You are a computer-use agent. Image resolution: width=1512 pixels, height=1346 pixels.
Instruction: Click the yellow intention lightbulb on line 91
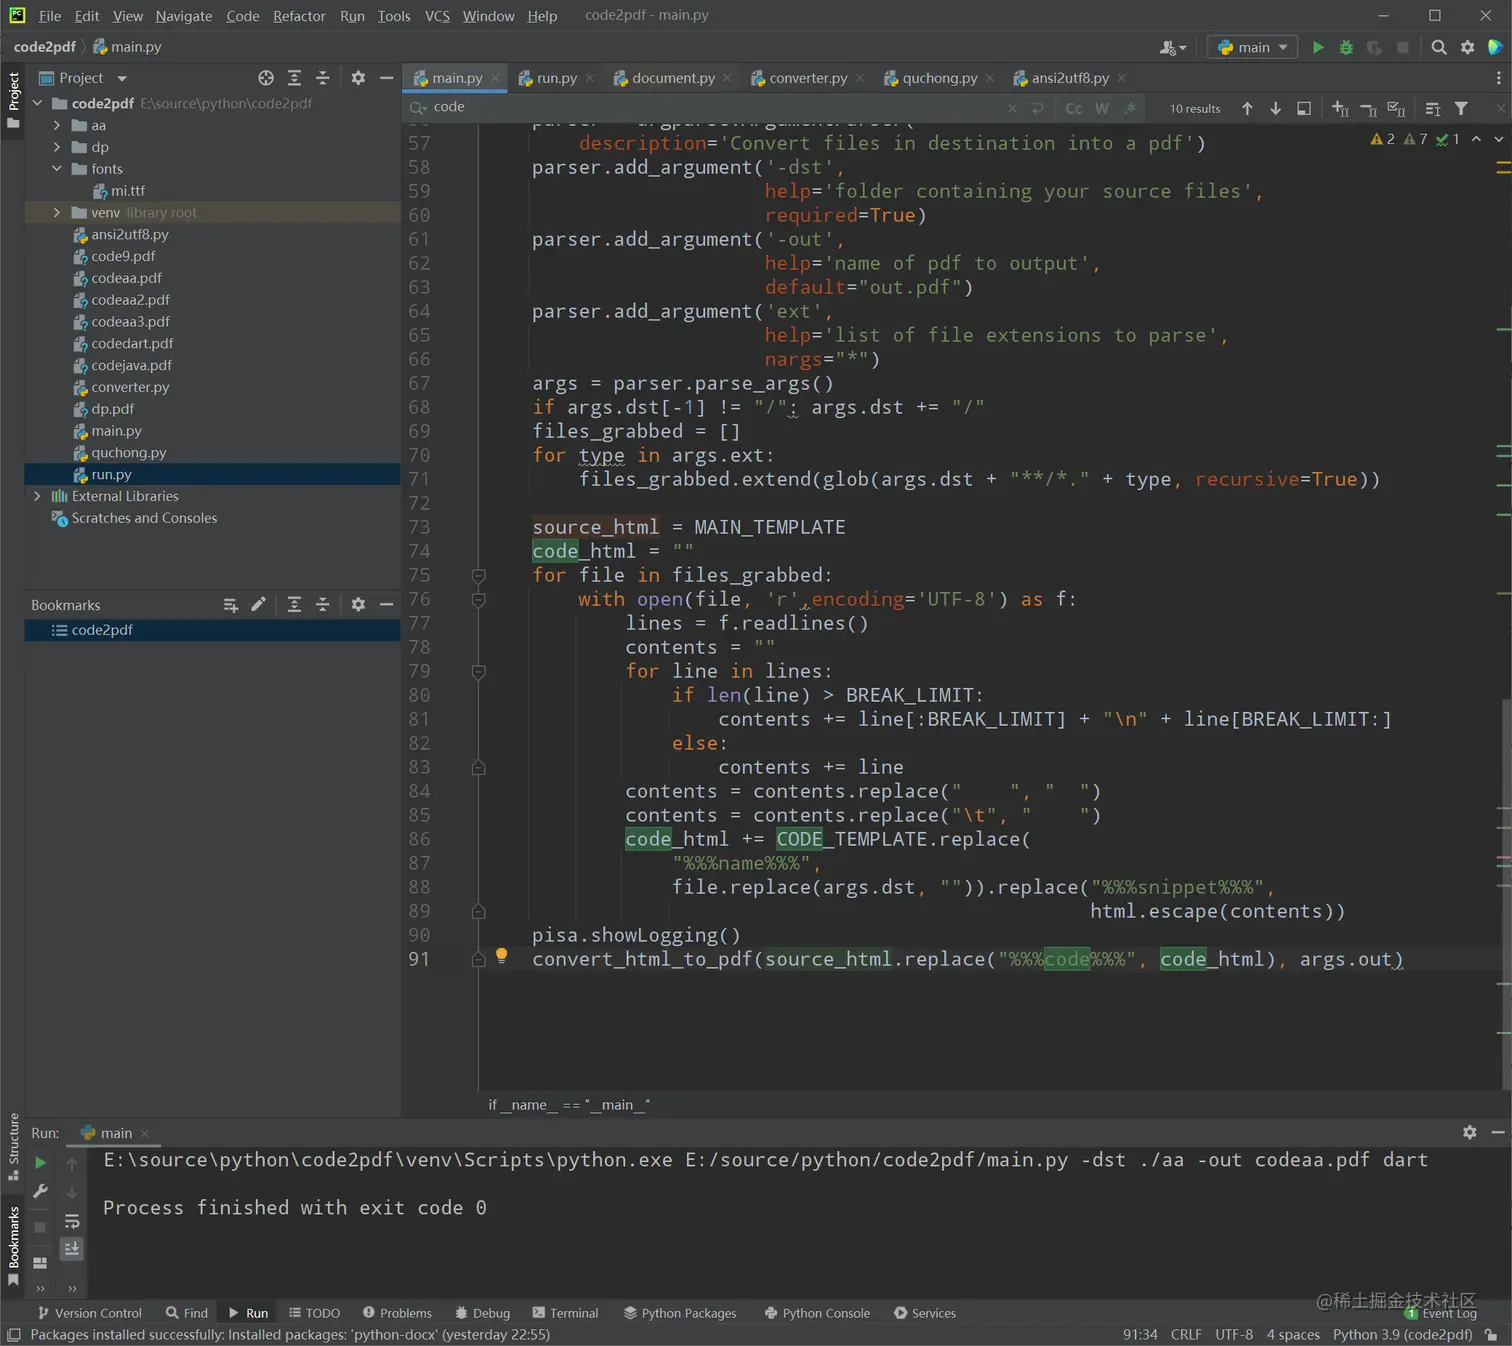[502, 956]
